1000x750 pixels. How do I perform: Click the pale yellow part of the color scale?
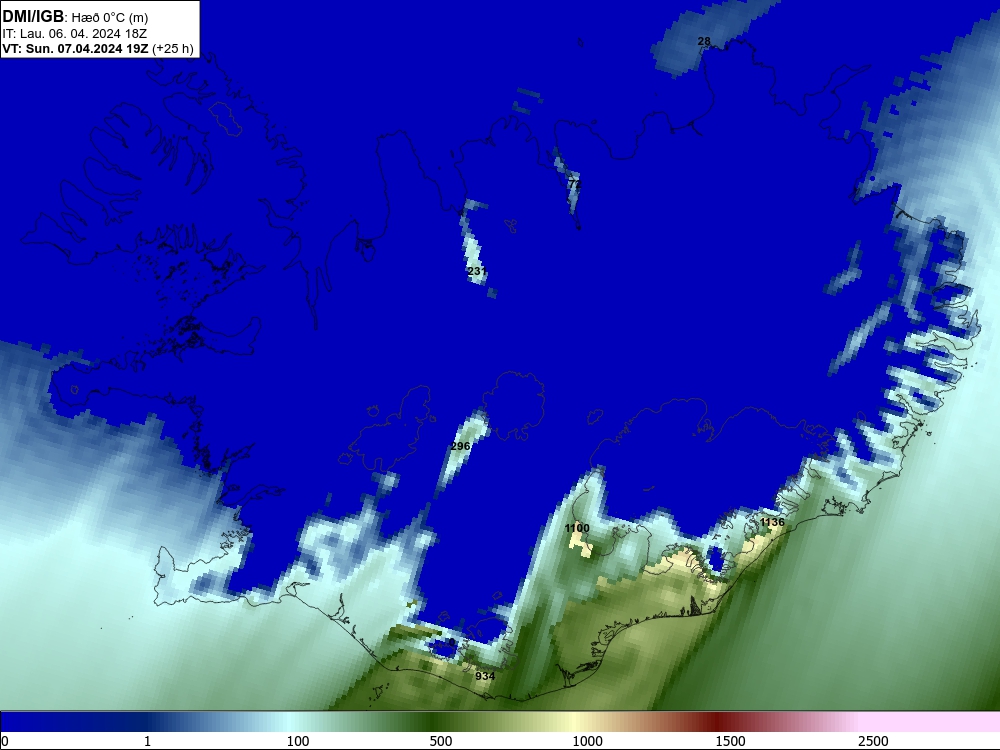tap(574, 722)
